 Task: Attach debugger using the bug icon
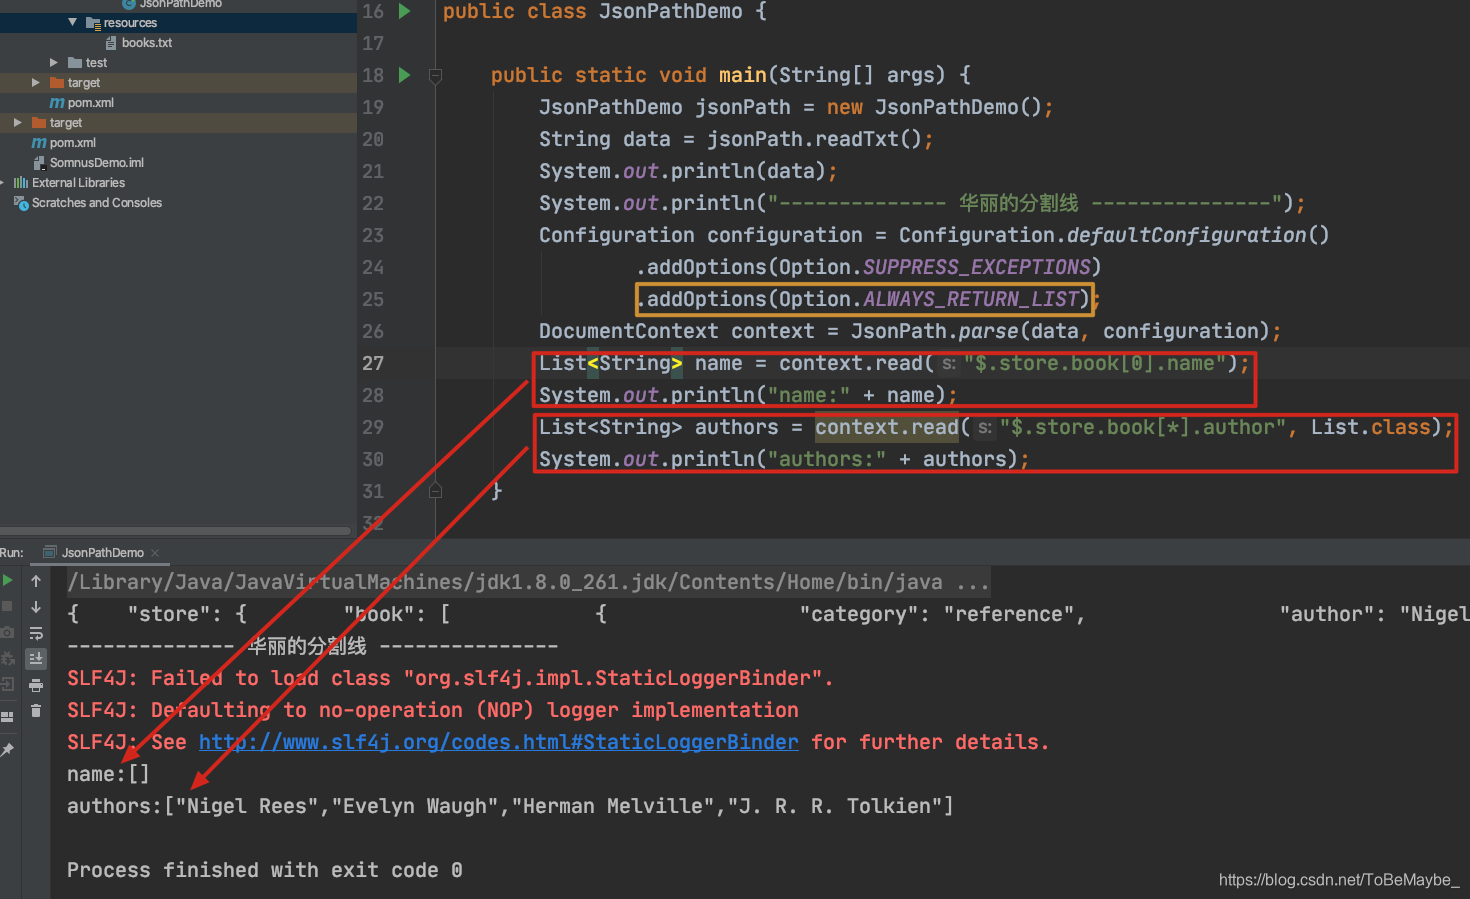pos(7,658)
